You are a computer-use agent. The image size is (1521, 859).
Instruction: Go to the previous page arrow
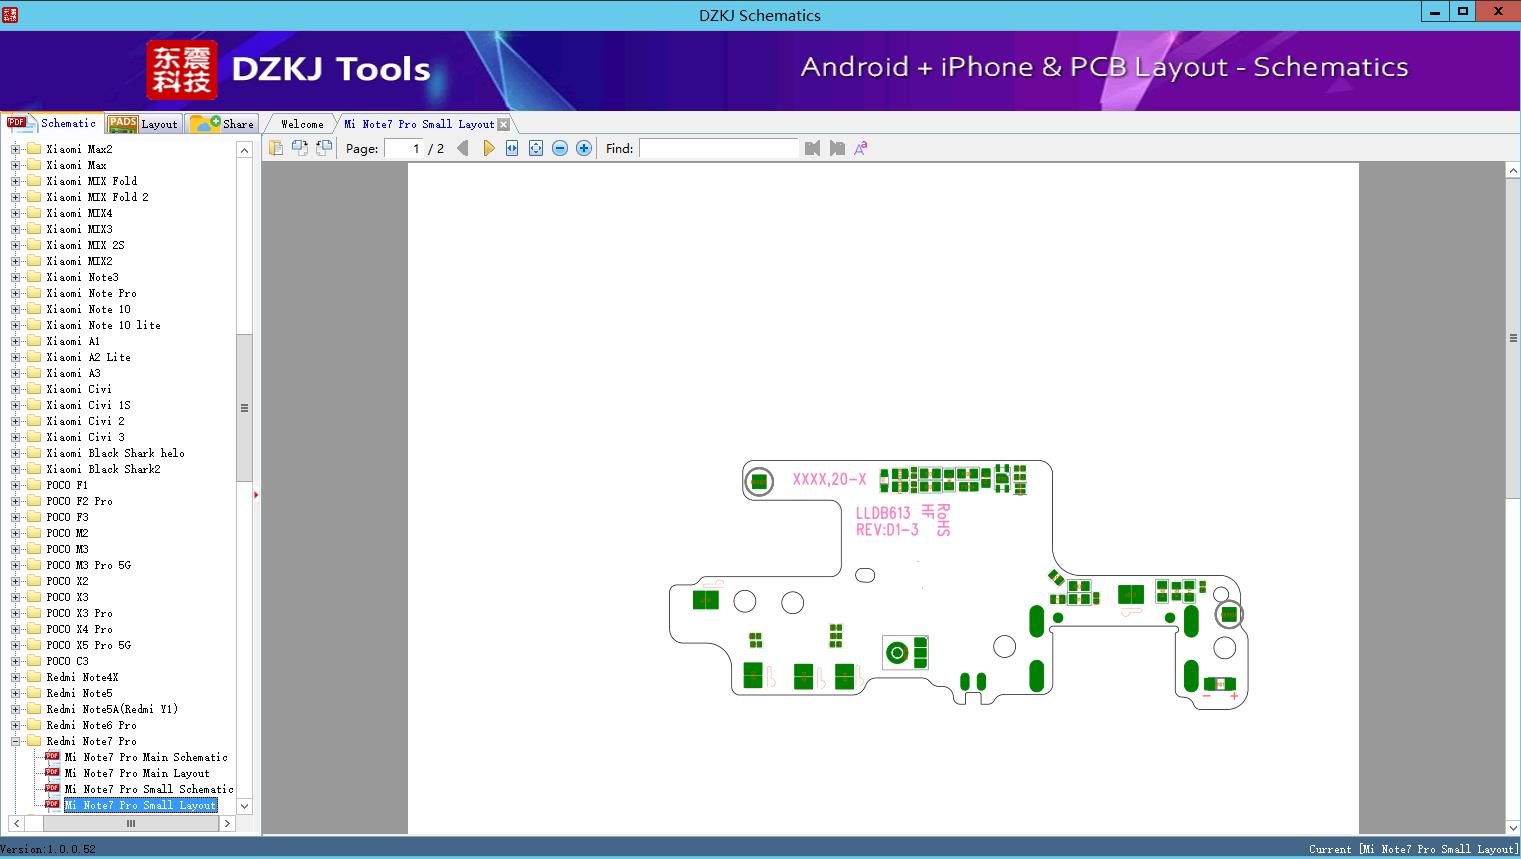462,148
